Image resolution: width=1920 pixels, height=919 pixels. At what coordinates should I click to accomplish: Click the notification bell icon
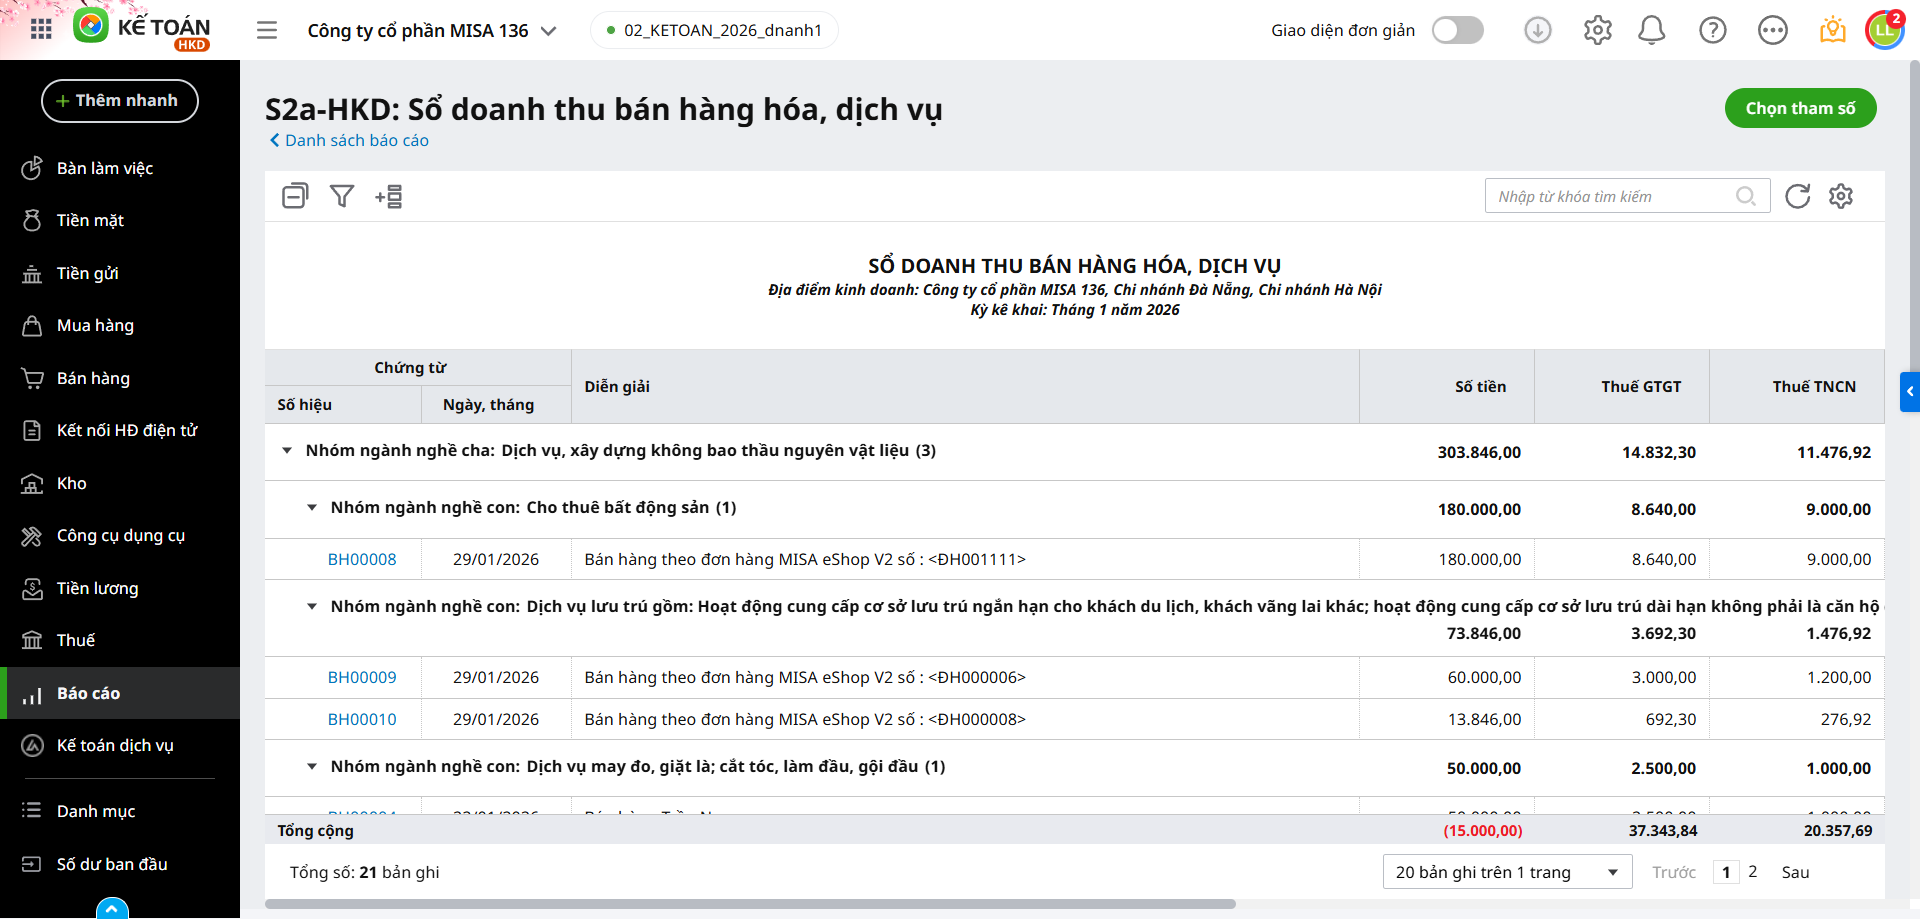[1651, 31]
